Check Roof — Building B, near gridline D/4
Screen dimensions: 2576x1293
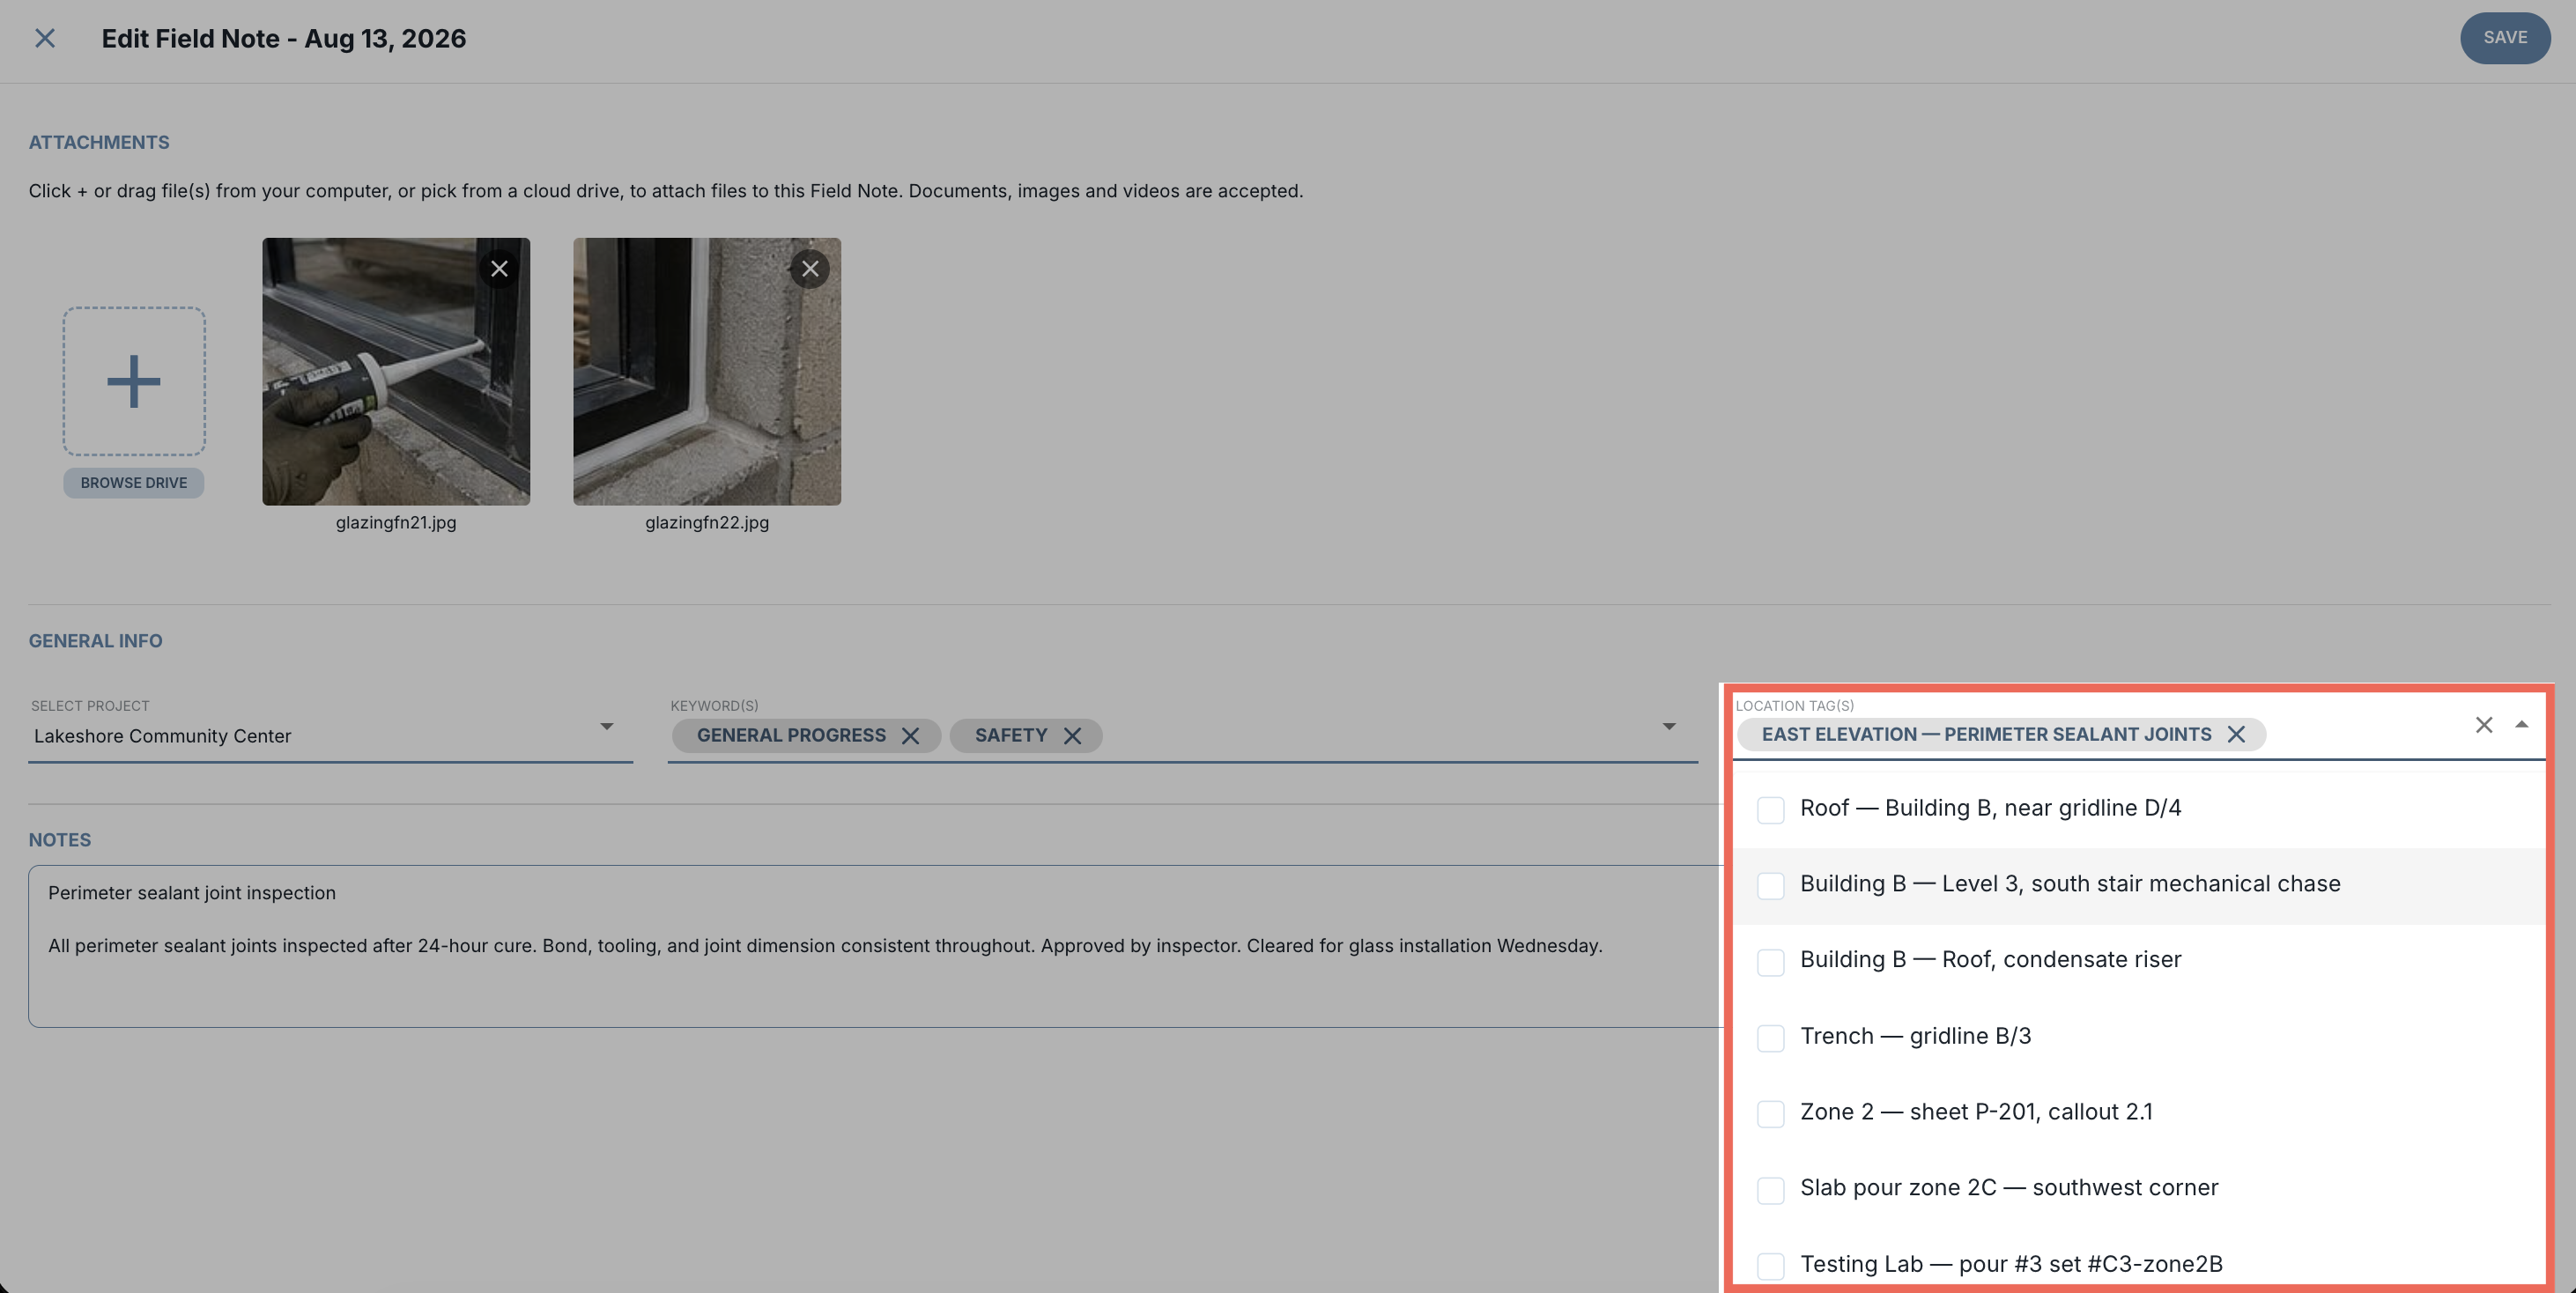tap(1771, 809)
